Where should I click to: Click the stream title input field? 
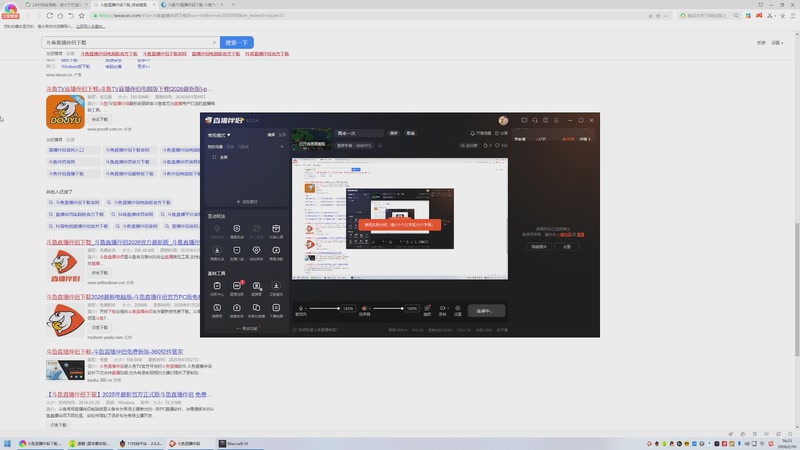[359, 133]
